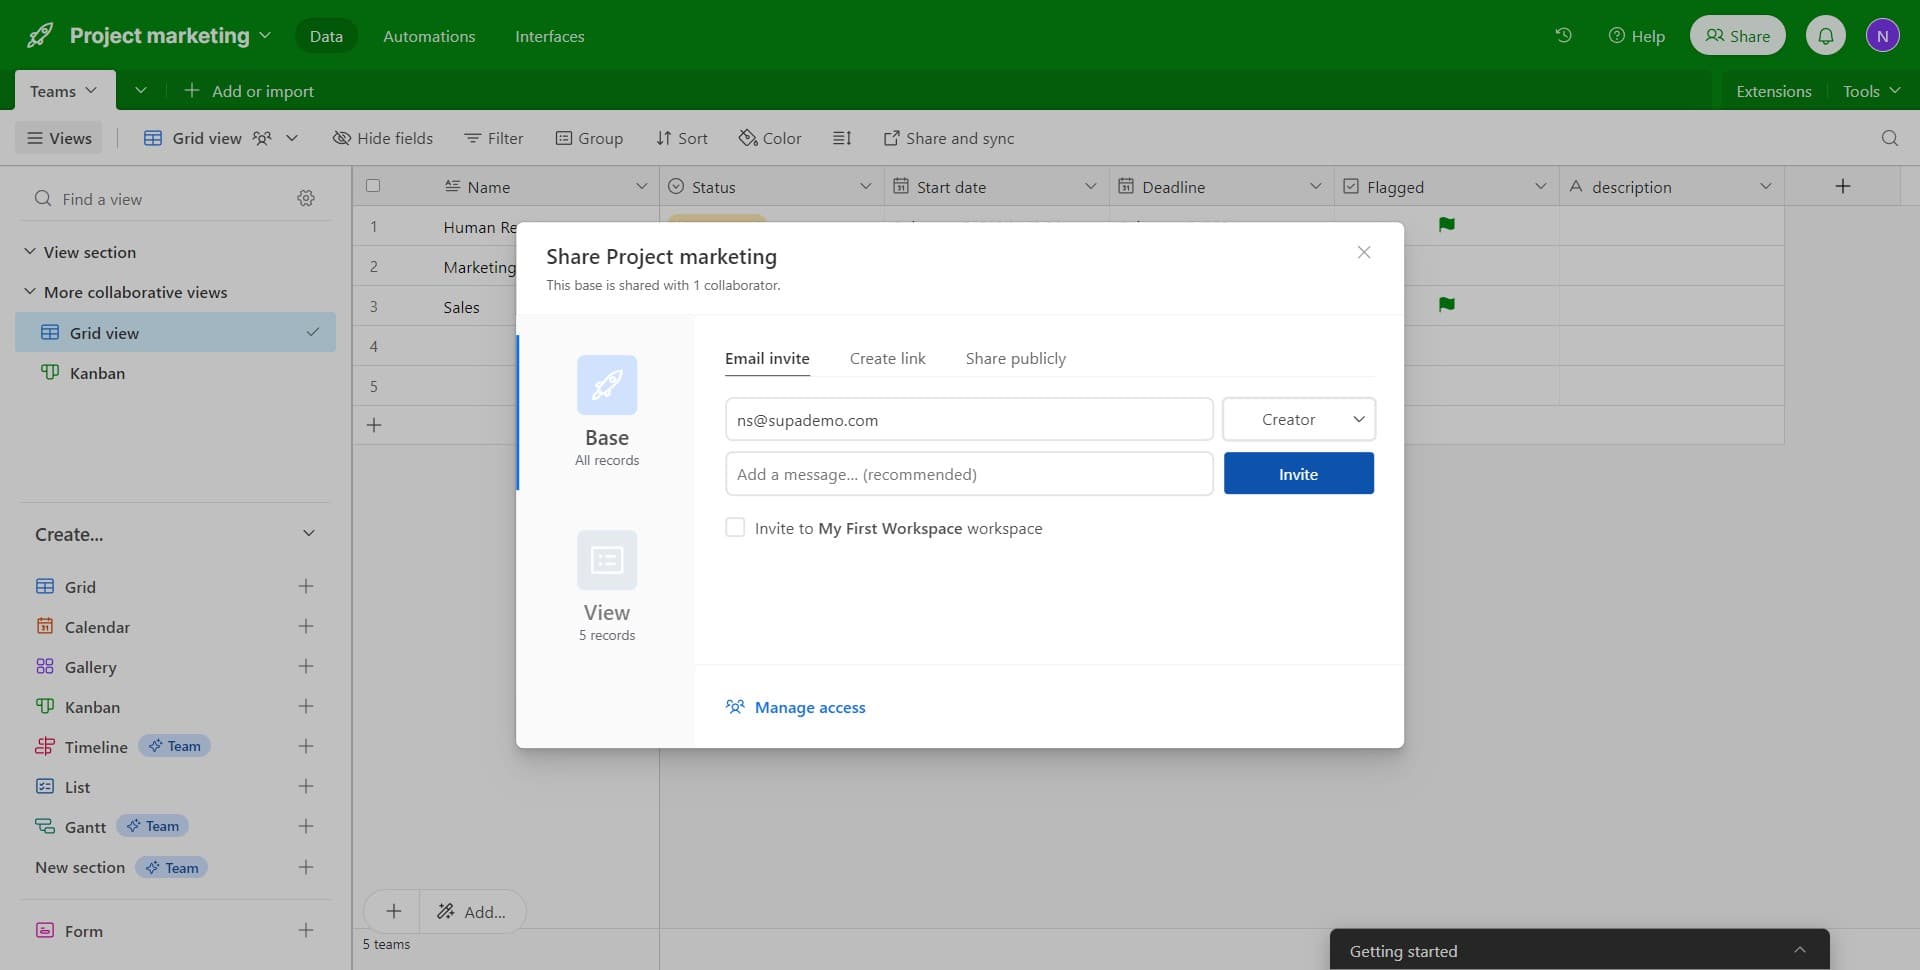The image size is (1920, 970).
Task: Toggle the Hide fields option
Action: pos(383,138)
